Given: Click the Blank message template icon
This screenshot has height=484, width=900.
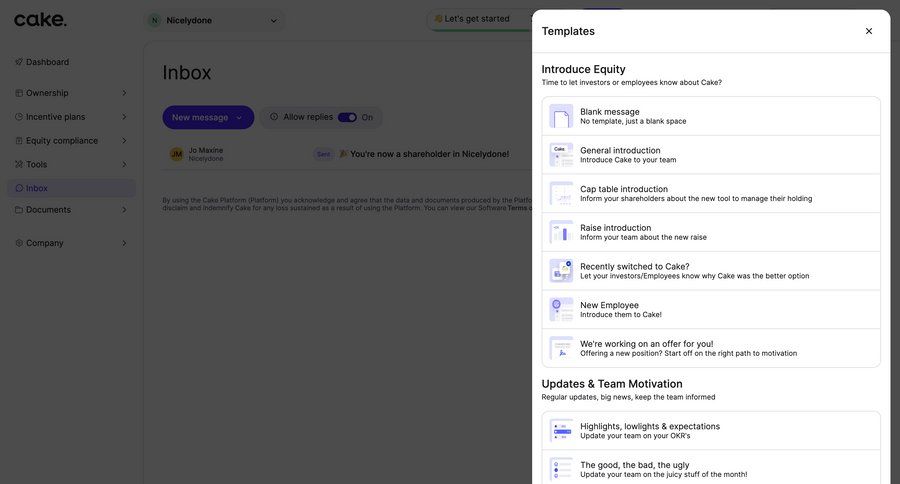Looking at the screenshot, I should tap(561, 116).
